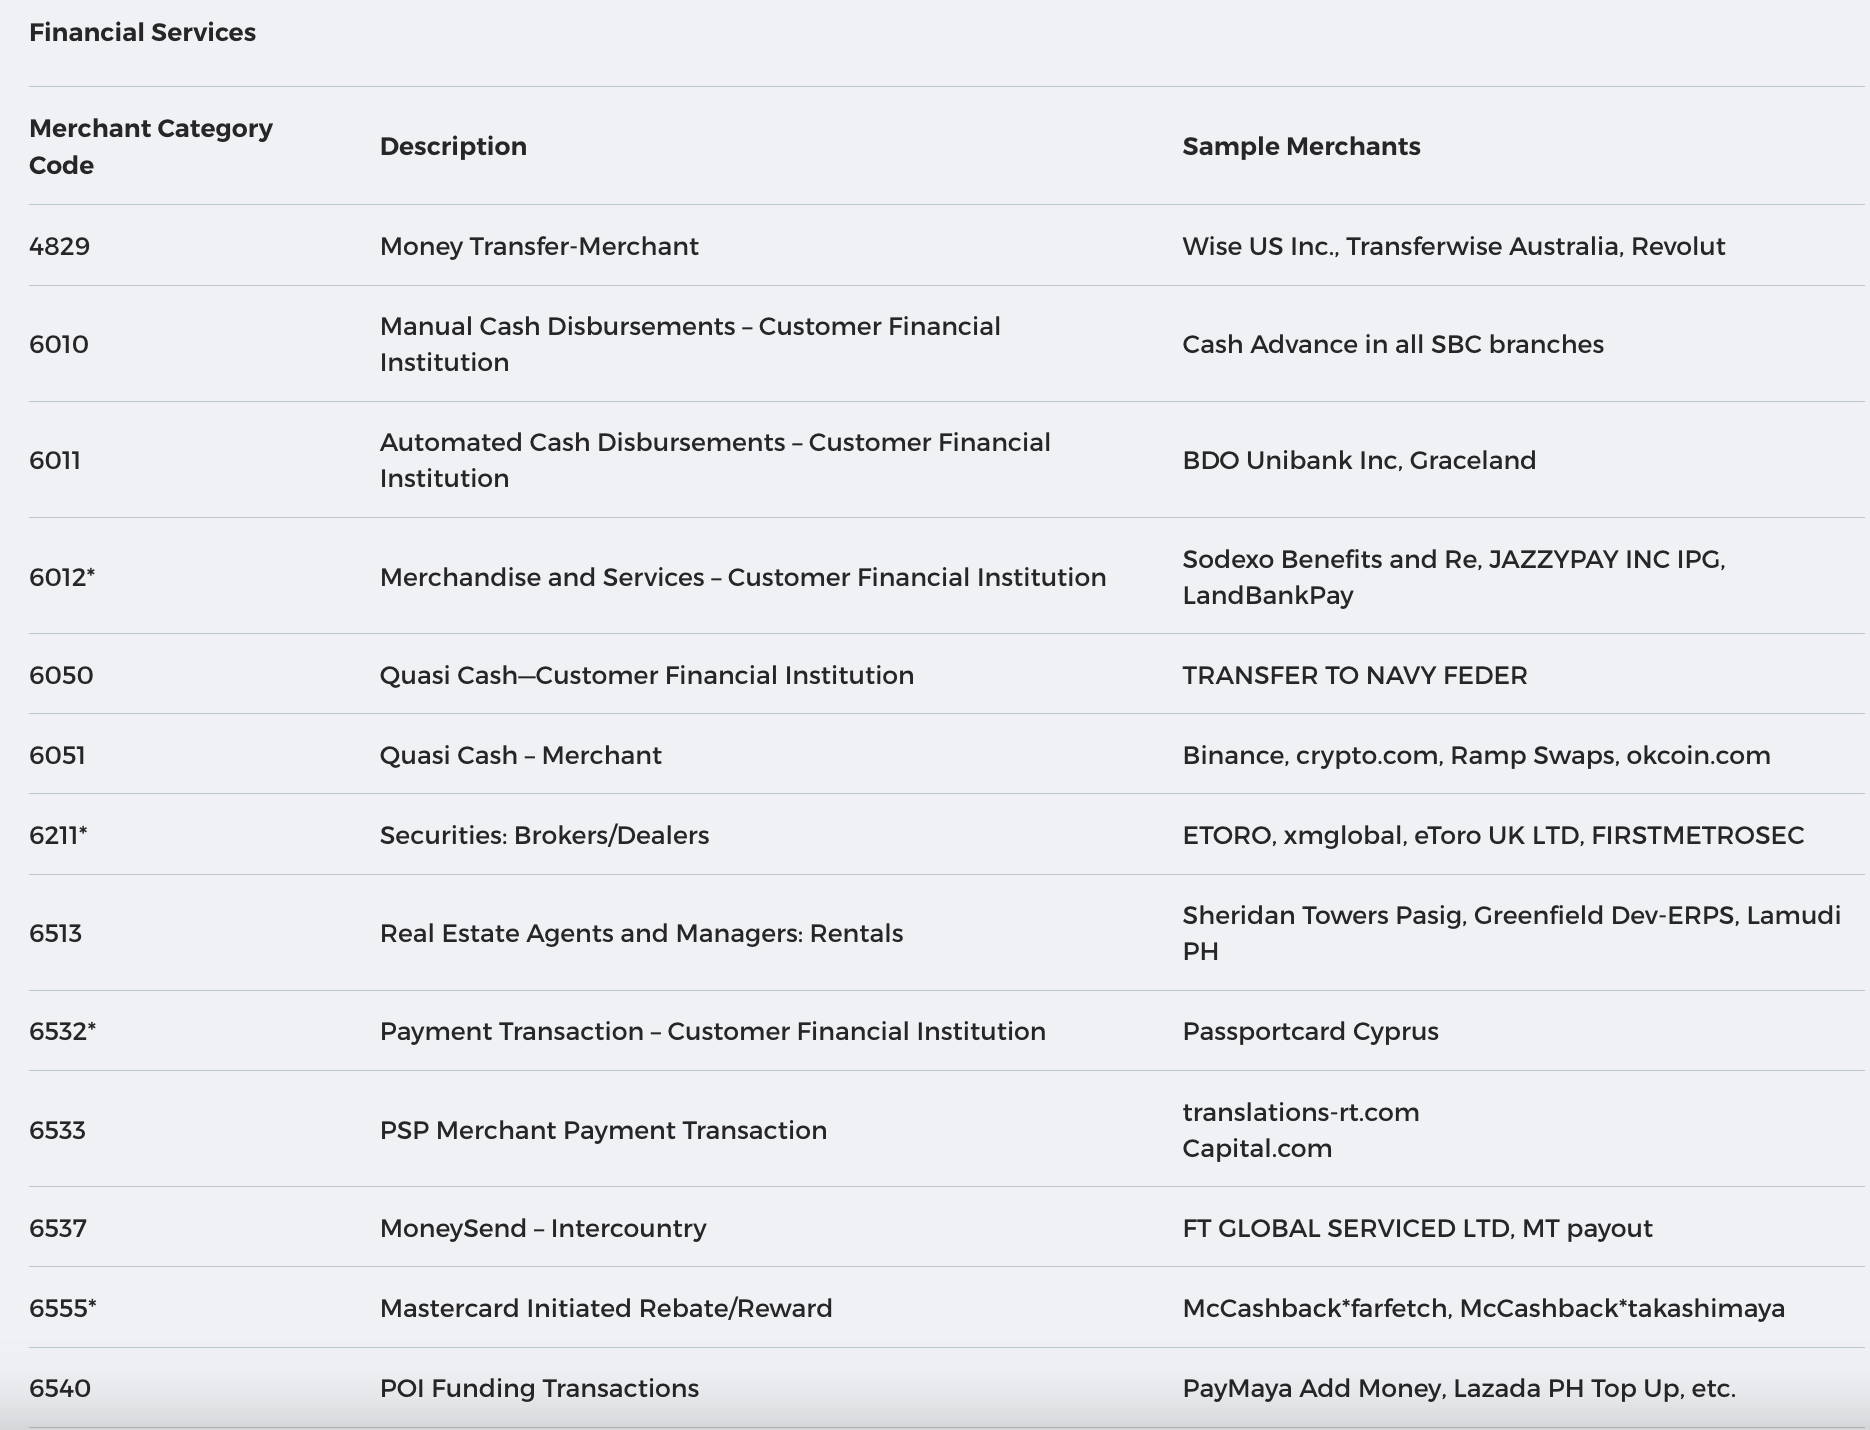Click 'Wise US Inc., Transferwise Australia, Revolut' cell

(x=1454, y=246)
